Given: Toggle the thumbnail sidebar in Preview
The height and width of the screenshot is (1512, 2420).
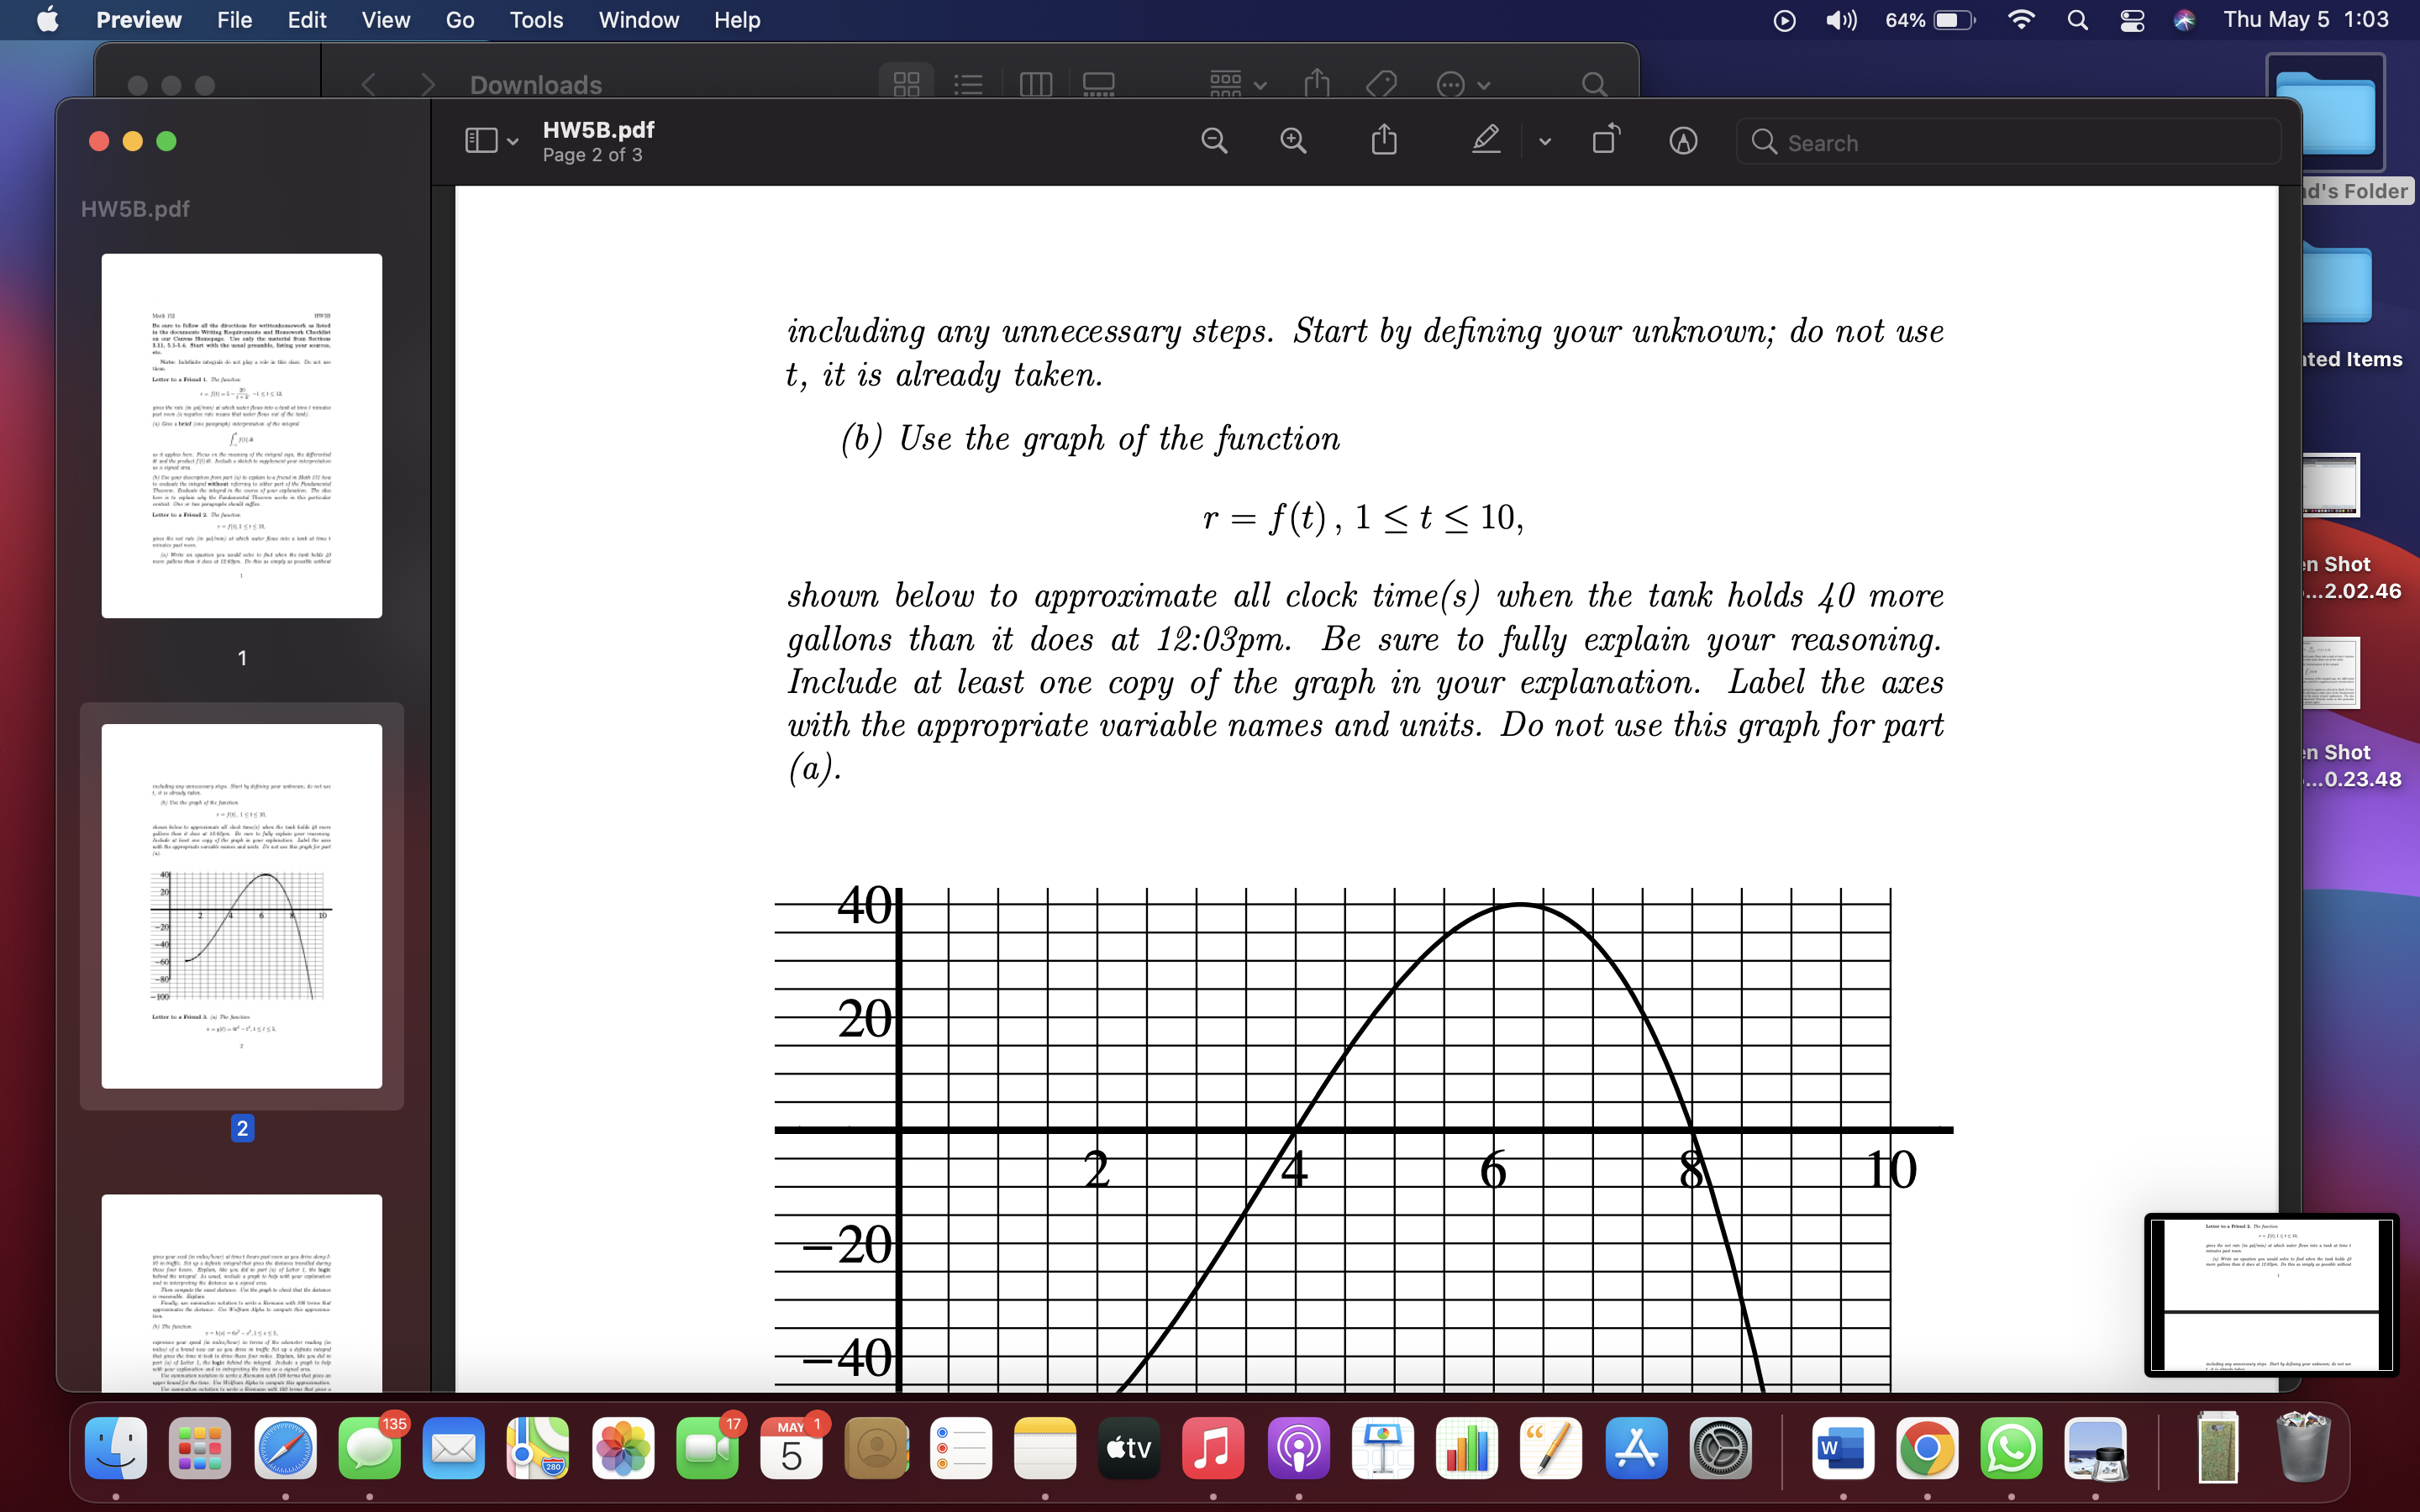Looking at the screenshot, I should click(480, 140).
